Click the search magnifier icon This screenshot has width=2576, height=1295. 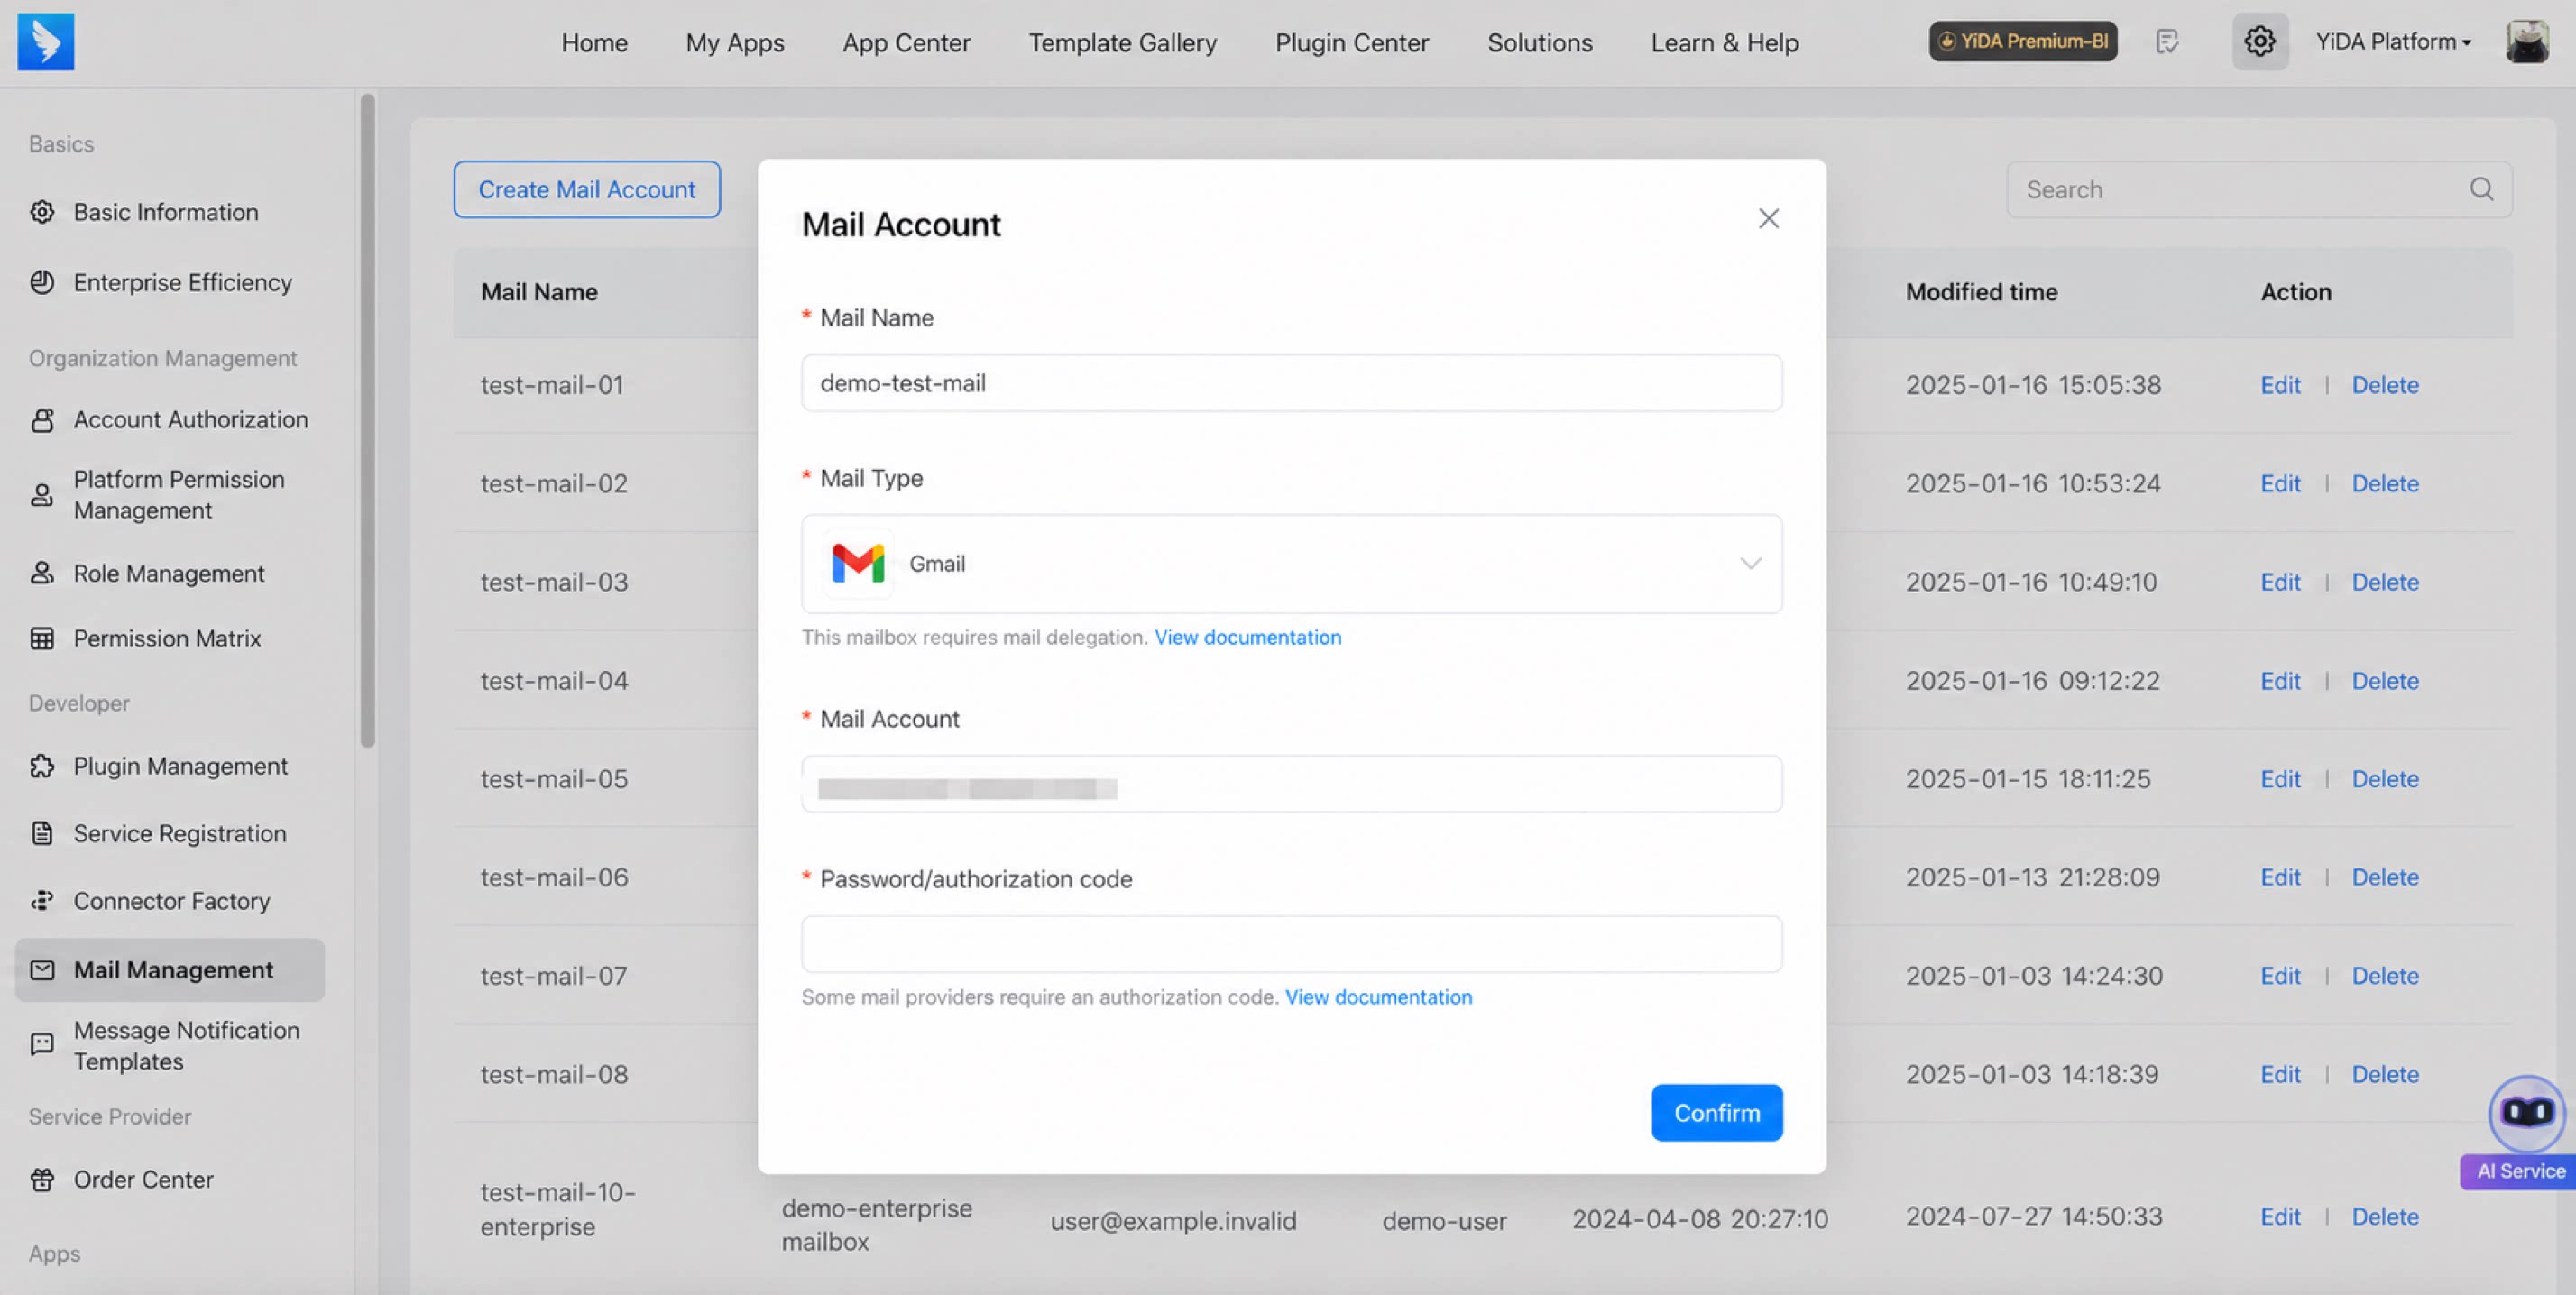[2481, 189]
